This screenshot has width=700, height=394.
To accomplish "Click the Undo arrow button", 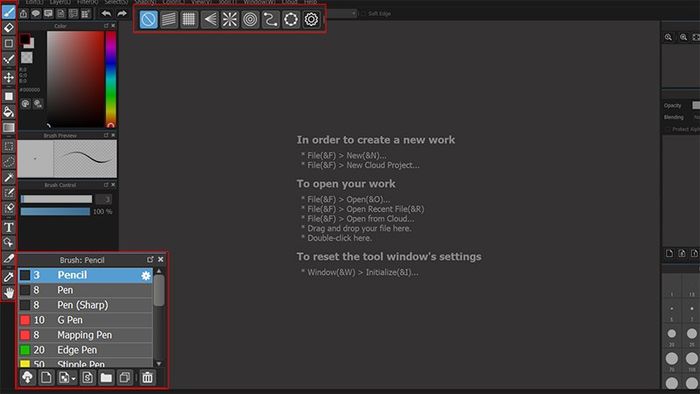I will (x=106, y=13).
